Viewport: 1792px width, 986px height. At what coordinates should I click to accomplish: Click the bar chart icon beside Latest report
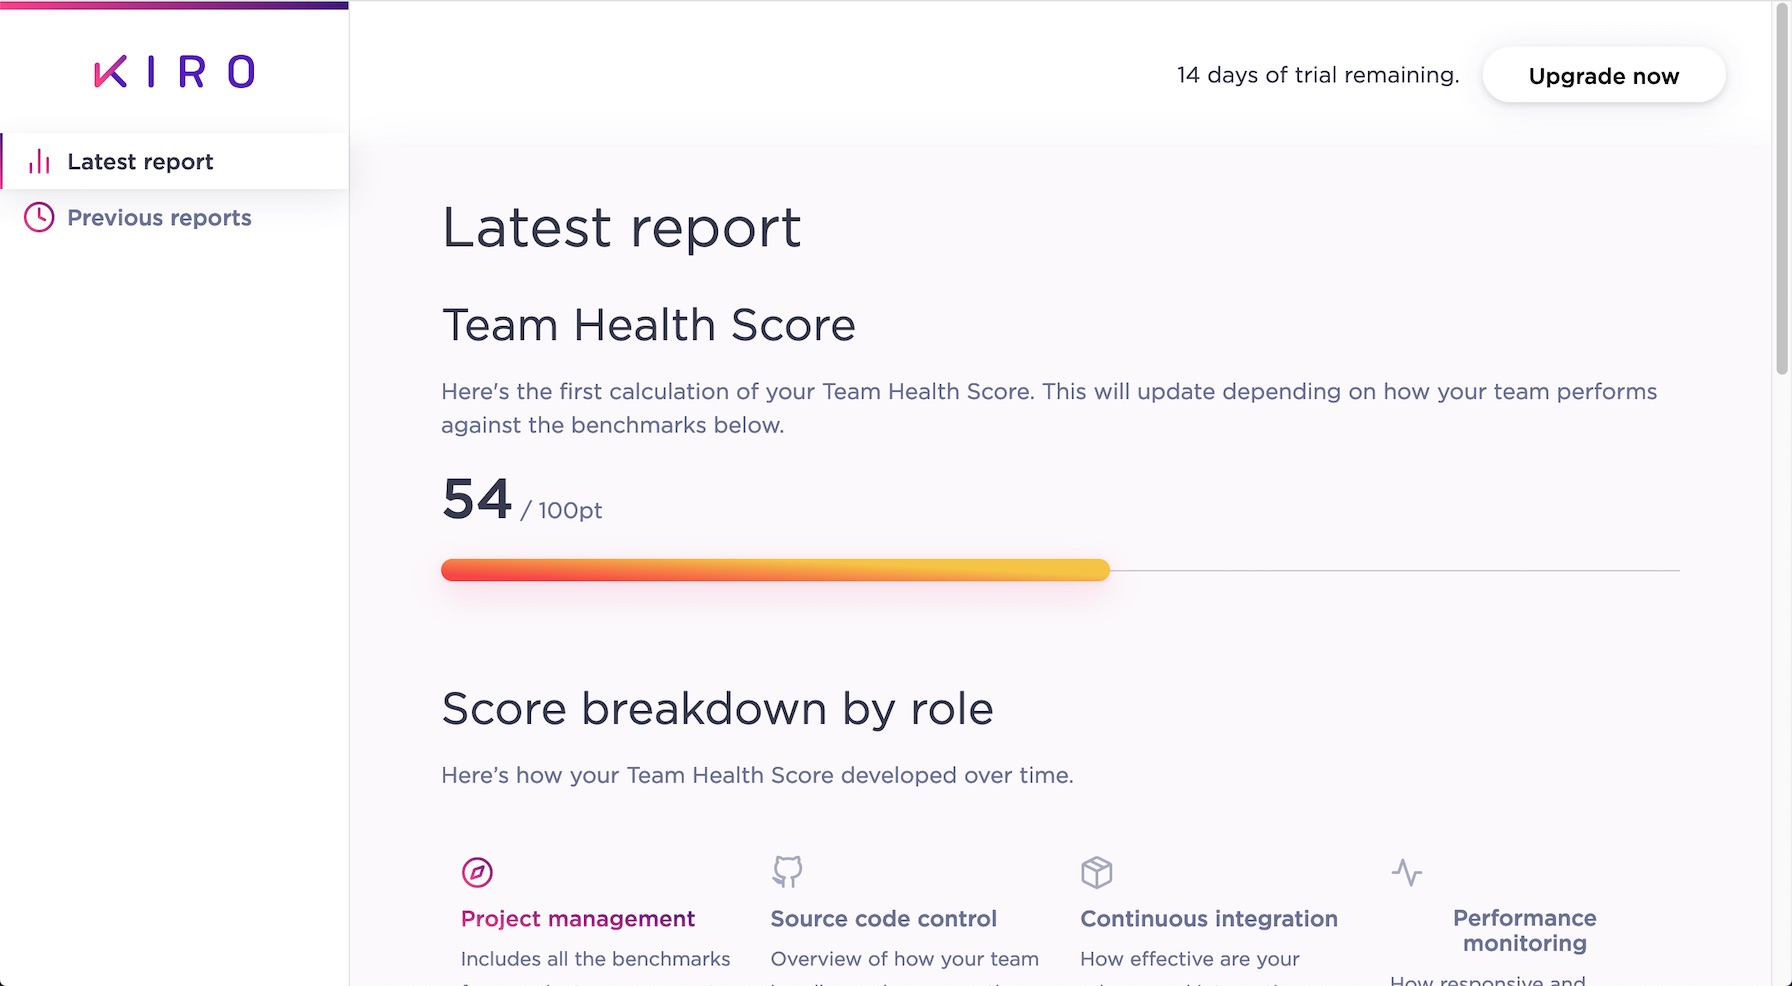pyautogui.click(x=39, y=162)
